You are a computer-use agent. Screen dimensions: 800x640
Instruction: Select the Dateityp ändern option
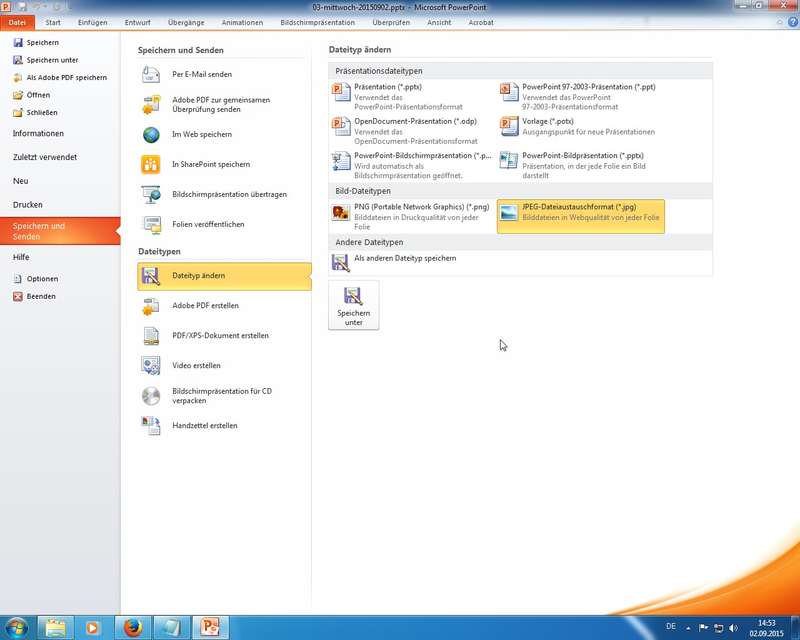[224, 276]
